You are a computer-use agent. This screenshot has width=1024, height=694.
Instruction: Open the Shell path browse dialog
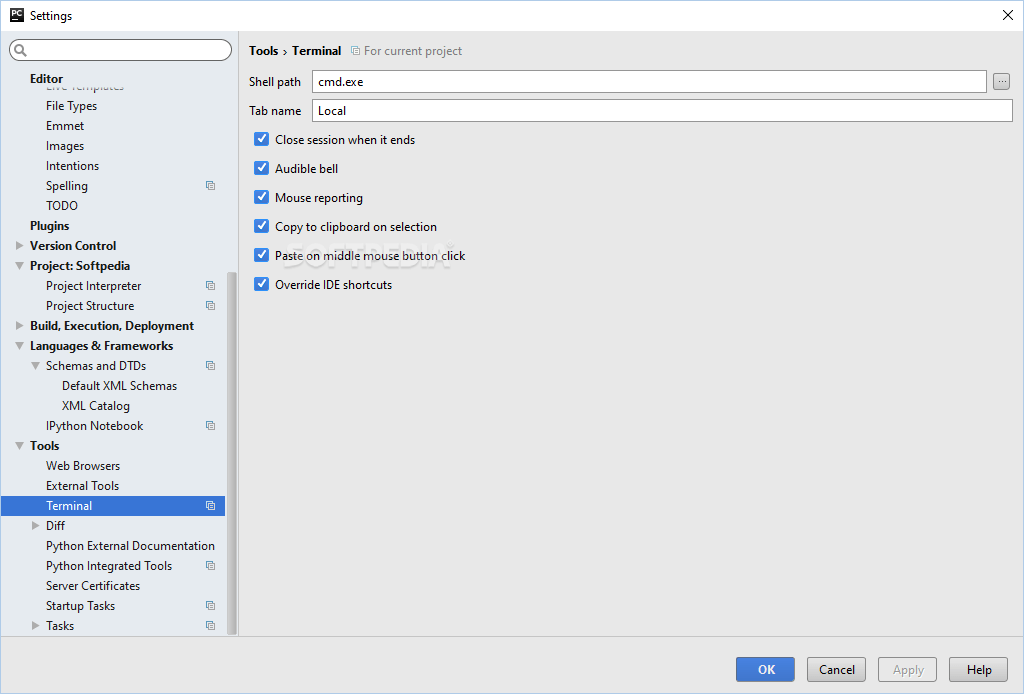(x=1001, y=81)
